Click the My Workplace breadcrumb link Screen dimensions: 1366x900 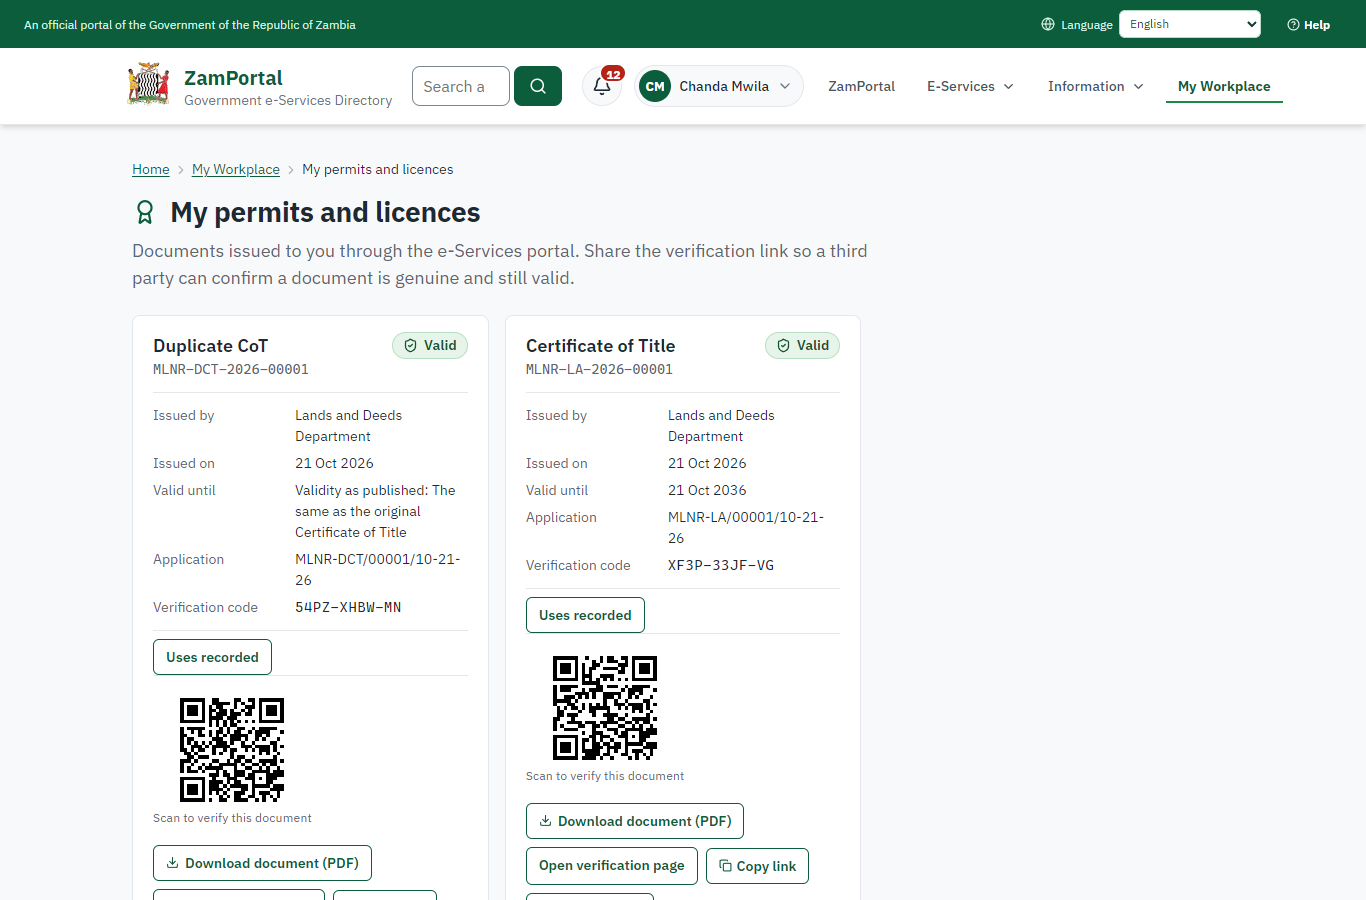[236, 169]
